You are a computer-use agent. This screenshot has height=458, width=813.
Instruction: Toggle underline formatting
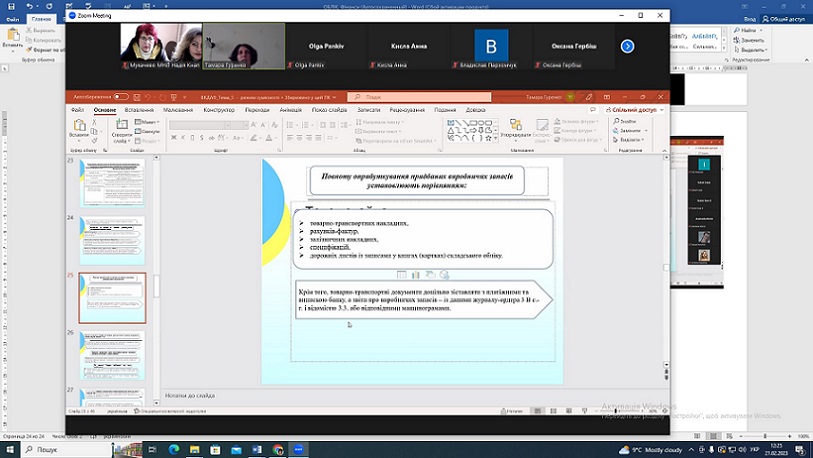pyautogui.click(x=192, y=138)
